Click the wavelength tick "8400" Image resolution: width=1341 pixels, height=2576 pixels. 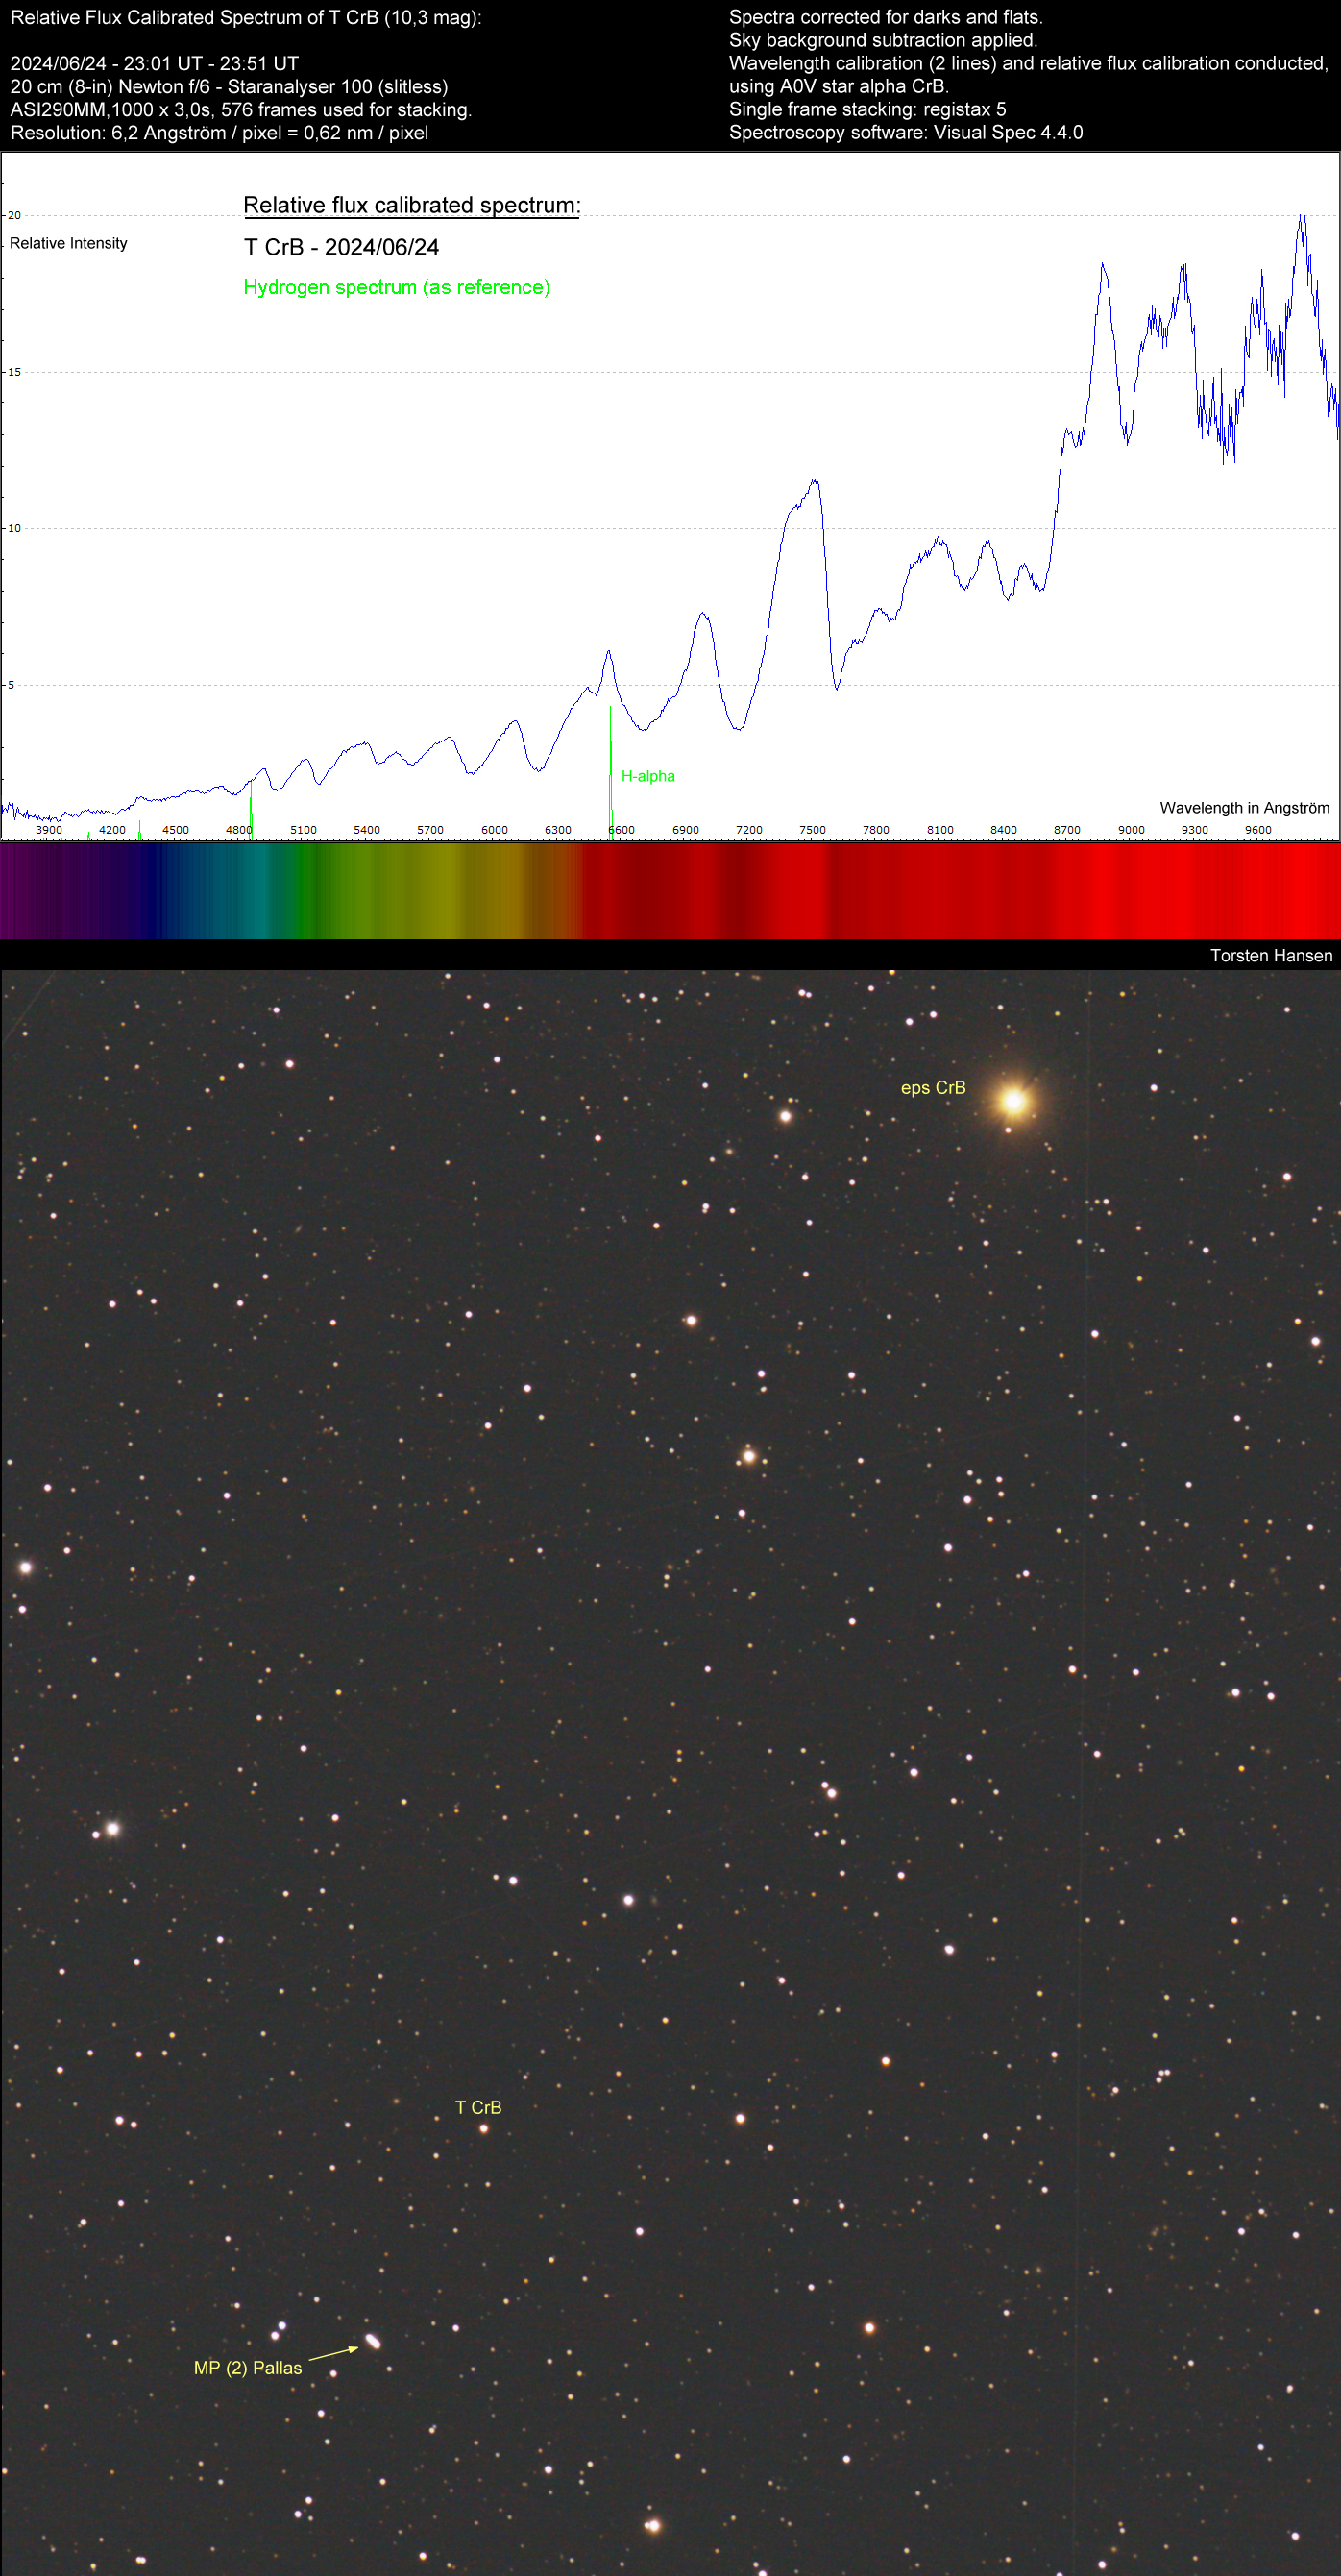pos(1003,831)
